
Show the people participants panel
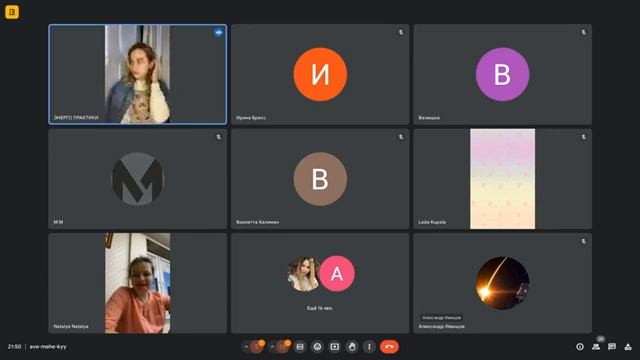point(596,347)
